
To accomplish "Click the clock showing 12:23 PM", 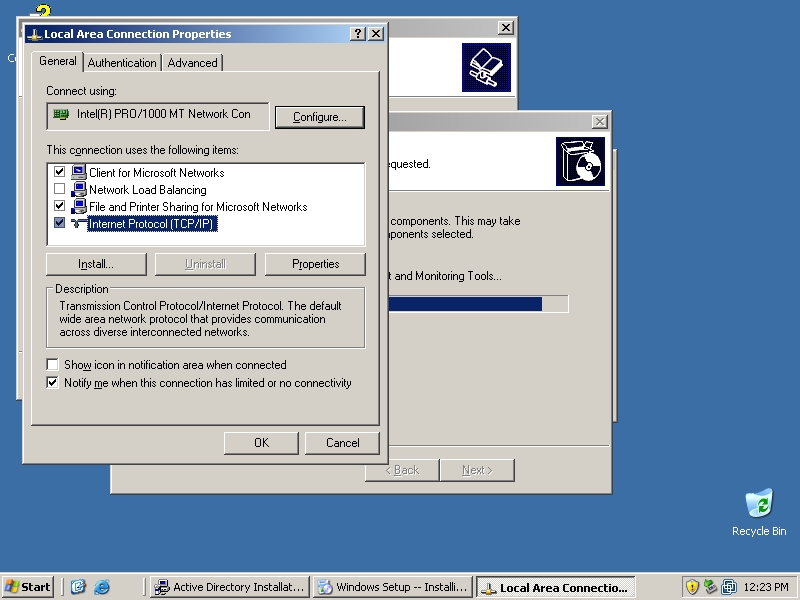I will click(x=766, y=587).
